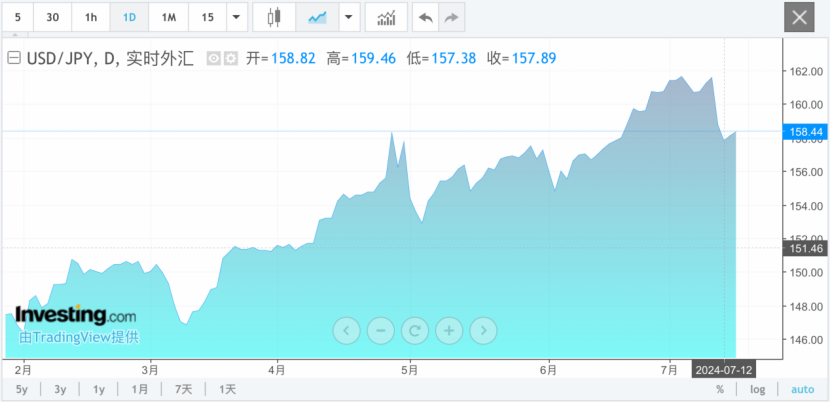The width and height of the screenshot is (830, 403).
Task: Select candlestick chart style icon
Action: (275, 18)
